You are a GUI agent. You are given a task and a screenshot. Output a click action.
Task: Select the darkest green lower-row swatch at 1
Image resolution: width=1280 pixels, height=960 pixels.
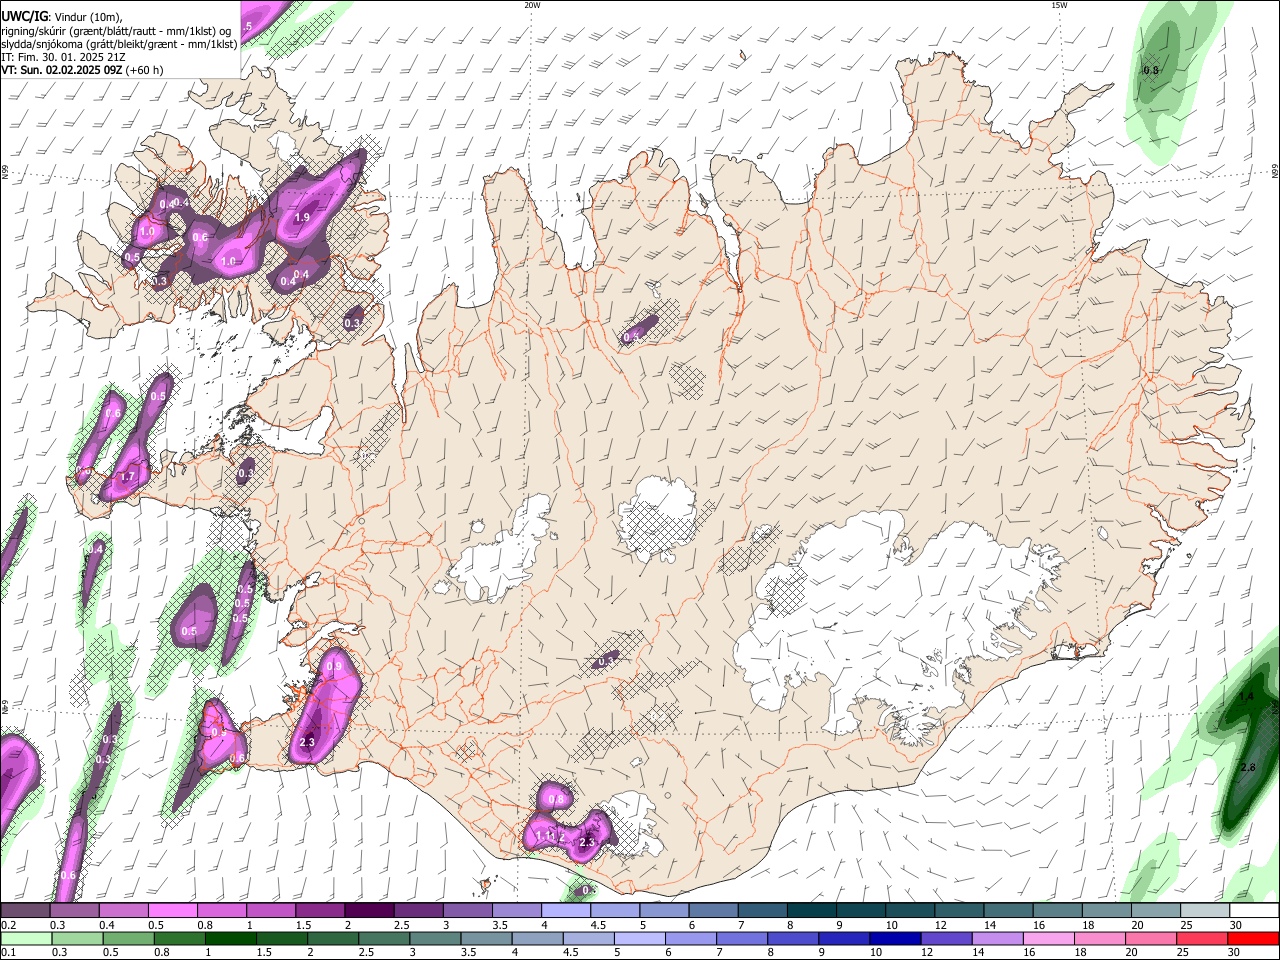(230, 939)
